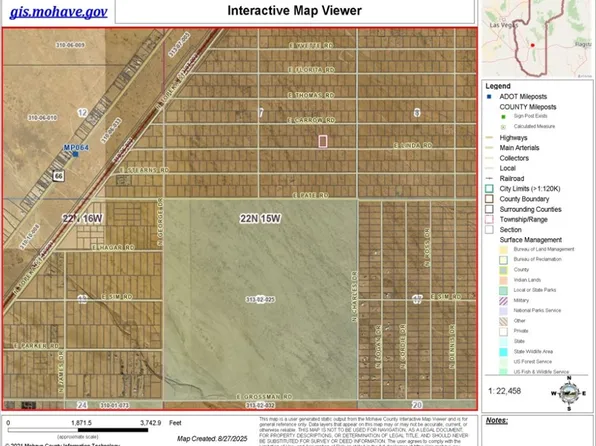Click the Bureau of Land Management swatch
Image resolution: width=596 pixels, height=446 pixels.
point(503,250)
